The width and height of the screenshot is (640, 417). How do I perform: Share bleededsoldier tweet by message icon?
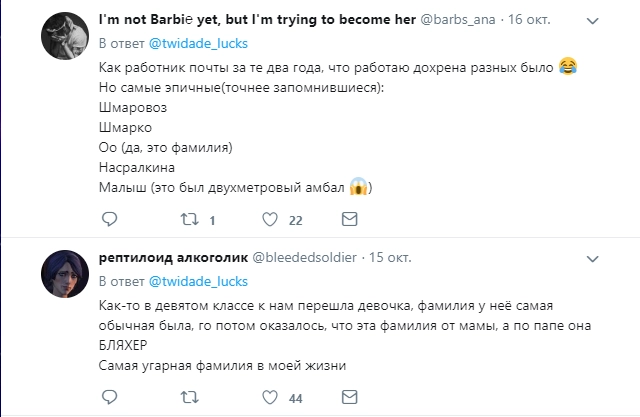[348, 397]
